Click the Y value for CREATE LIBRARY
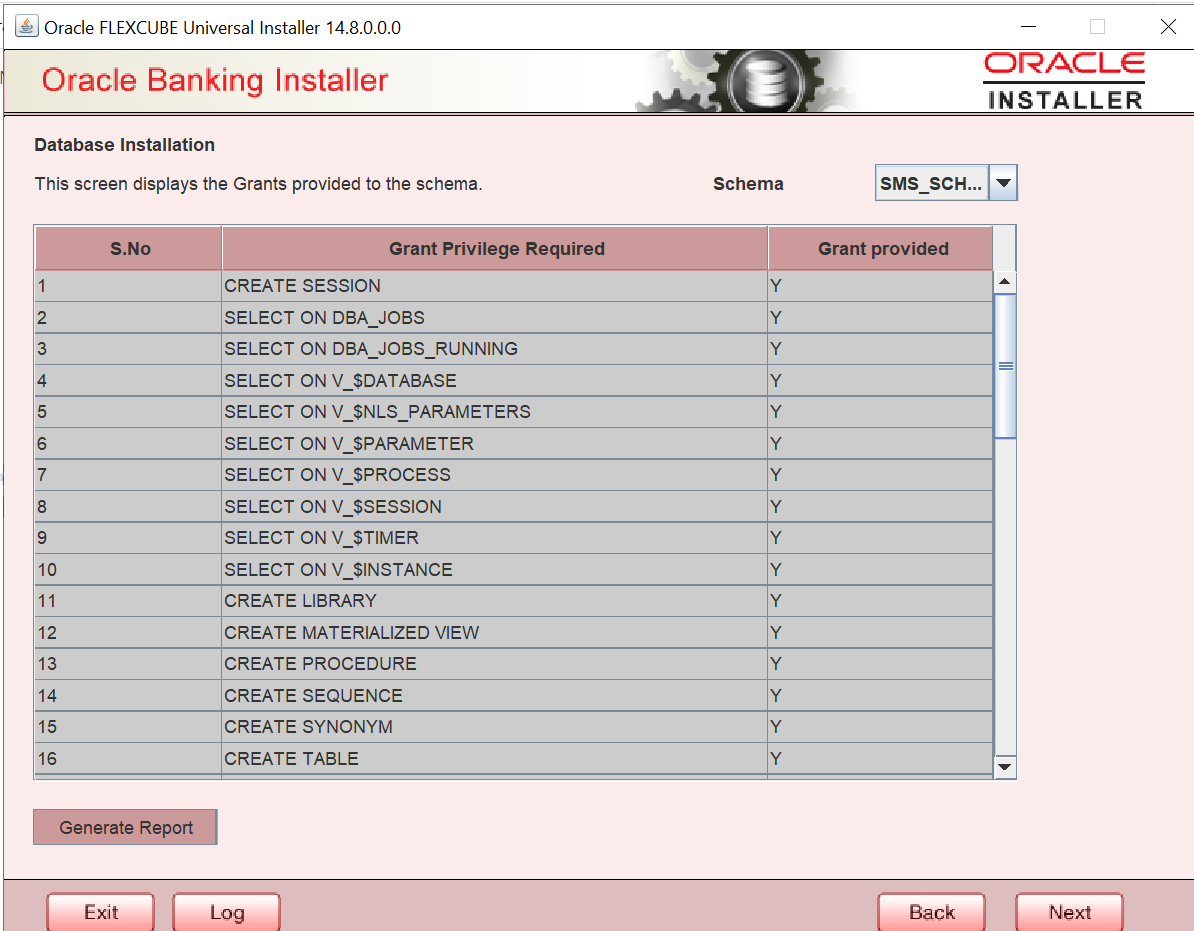1194x931 pixels. click(880, 601)
